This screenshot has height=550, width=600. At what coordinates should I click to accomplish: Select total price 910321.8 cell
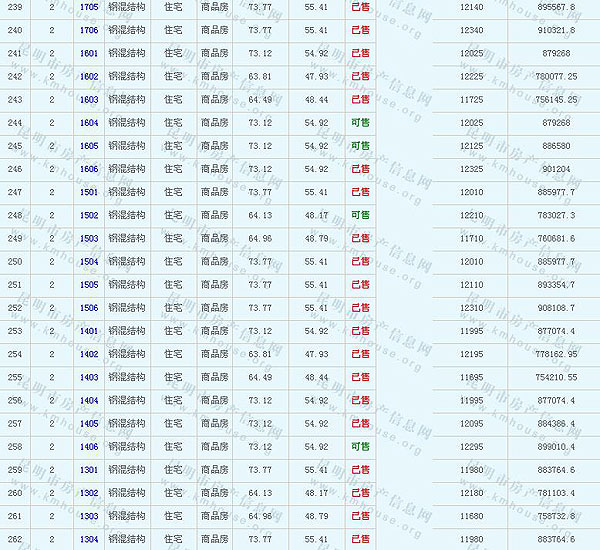556,31
